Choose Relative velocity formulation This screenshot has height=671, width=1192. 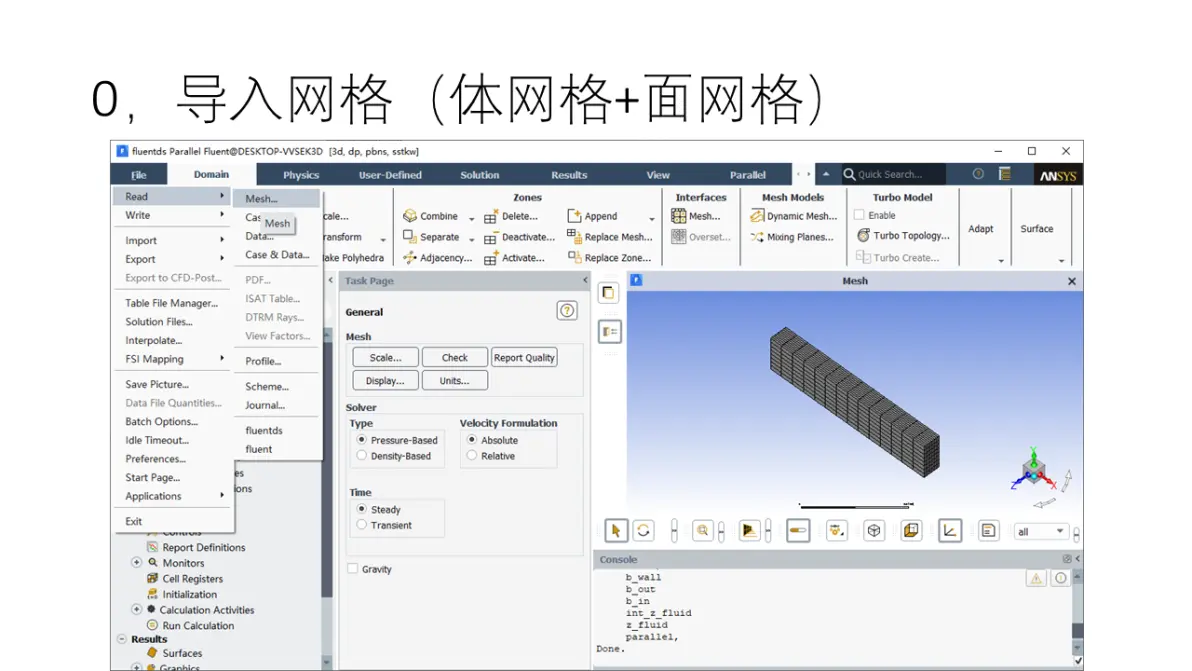click(x=472, y=456)
